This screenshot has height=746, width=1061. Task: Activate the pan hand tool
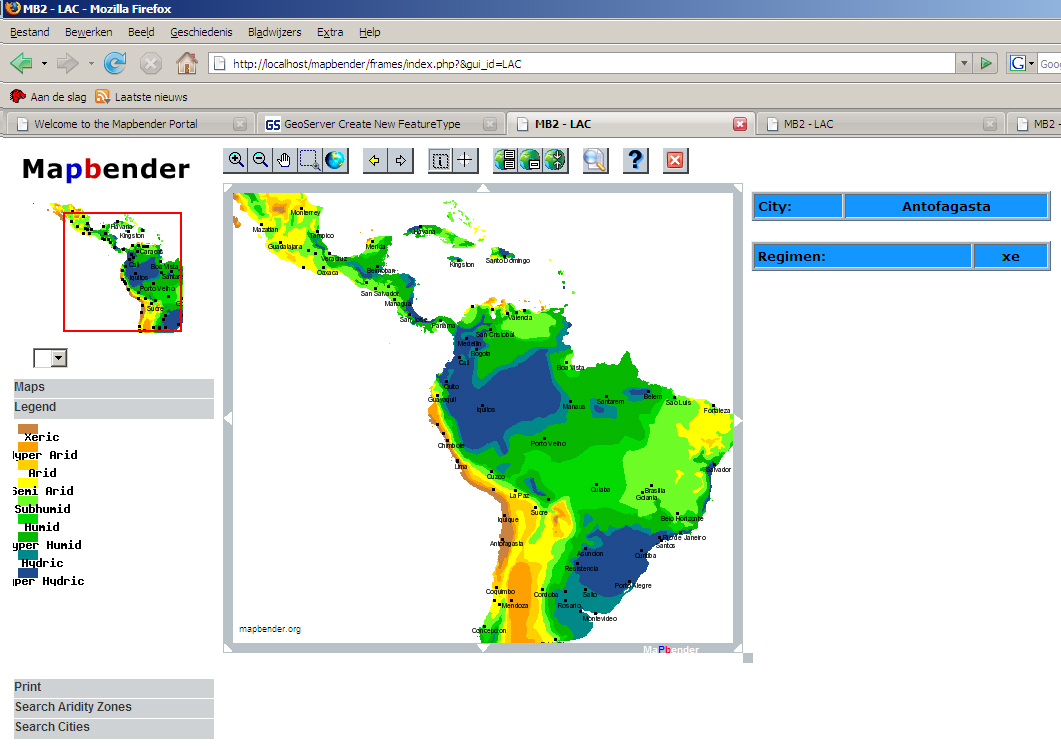coord(284,160)
